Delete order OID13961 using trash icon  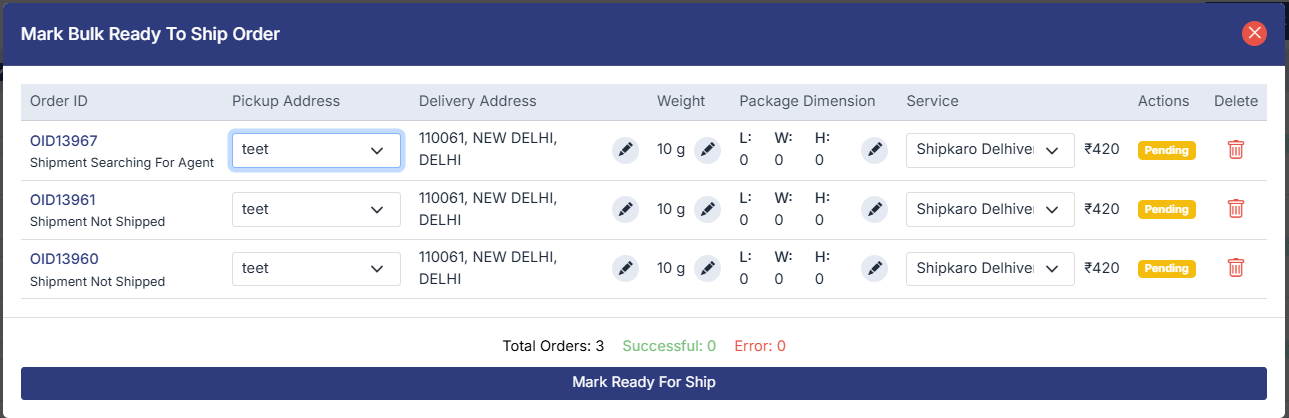tap(1236, 209)
